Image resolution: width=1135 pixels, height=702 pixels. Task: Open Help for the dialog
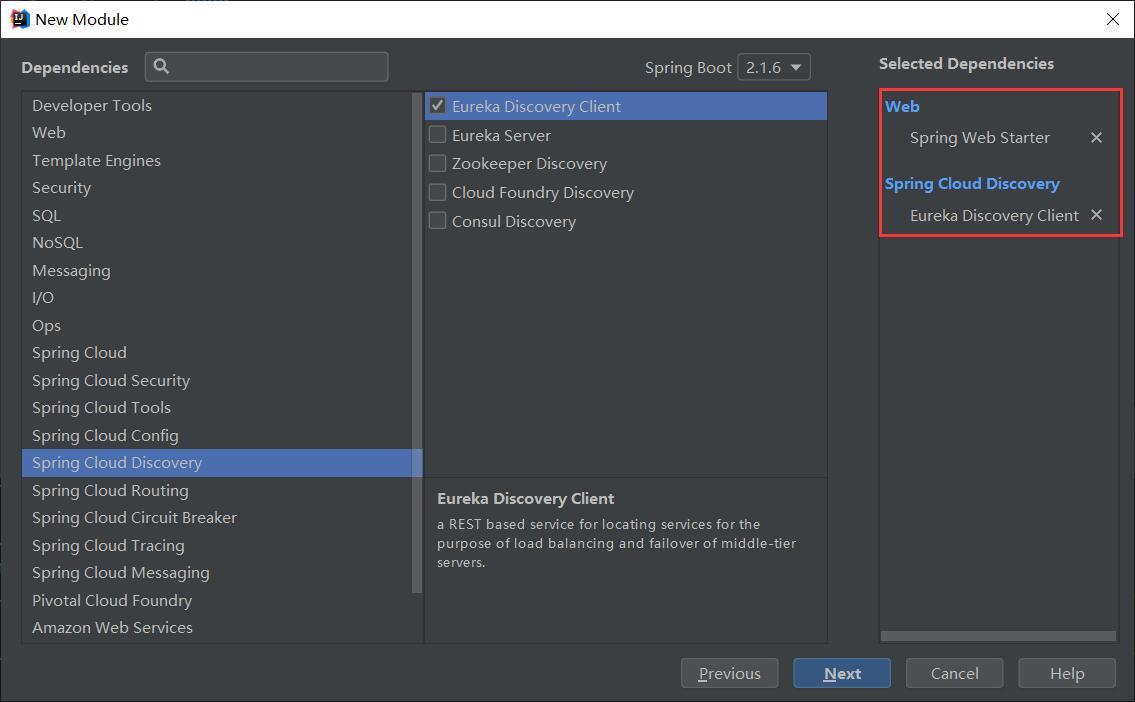(1067, 673)
